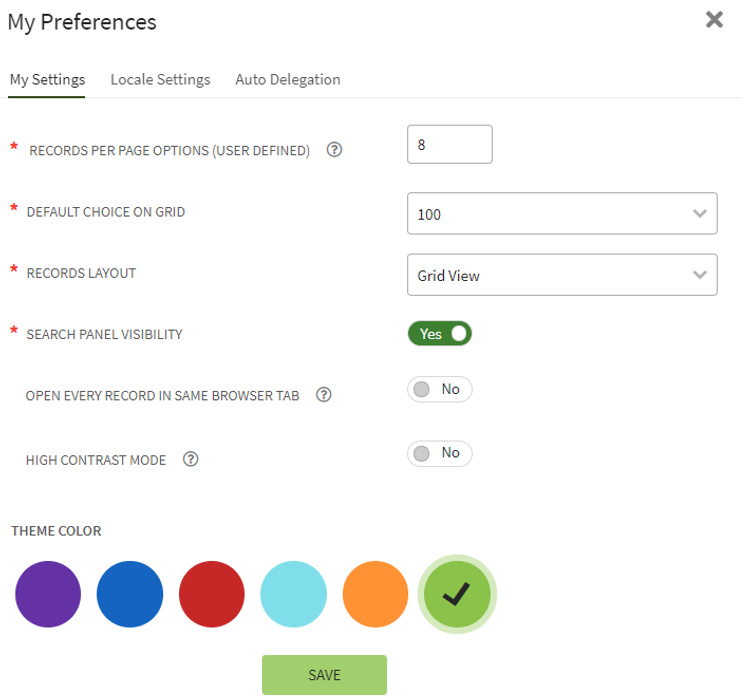This screenshot has width=750, height=700.
Task: Expand the Records Layout dropdown
Action: [x=562, y=275]
